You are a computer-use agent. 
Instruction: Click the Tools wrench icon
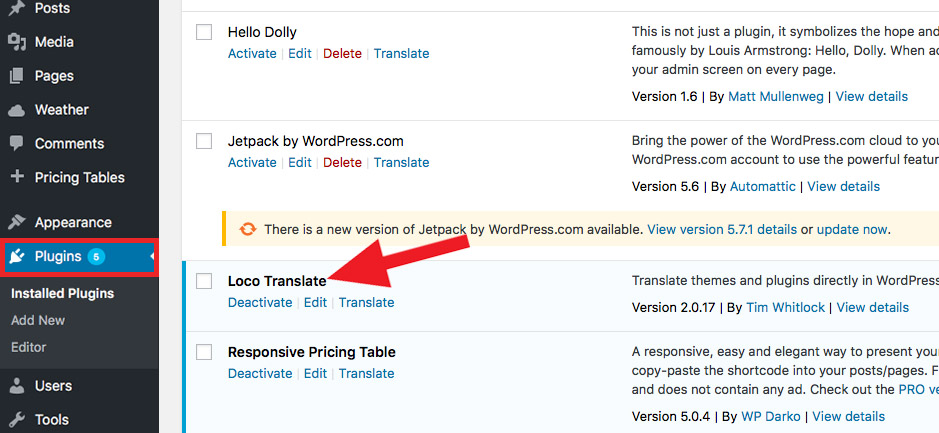click(17, 419)
